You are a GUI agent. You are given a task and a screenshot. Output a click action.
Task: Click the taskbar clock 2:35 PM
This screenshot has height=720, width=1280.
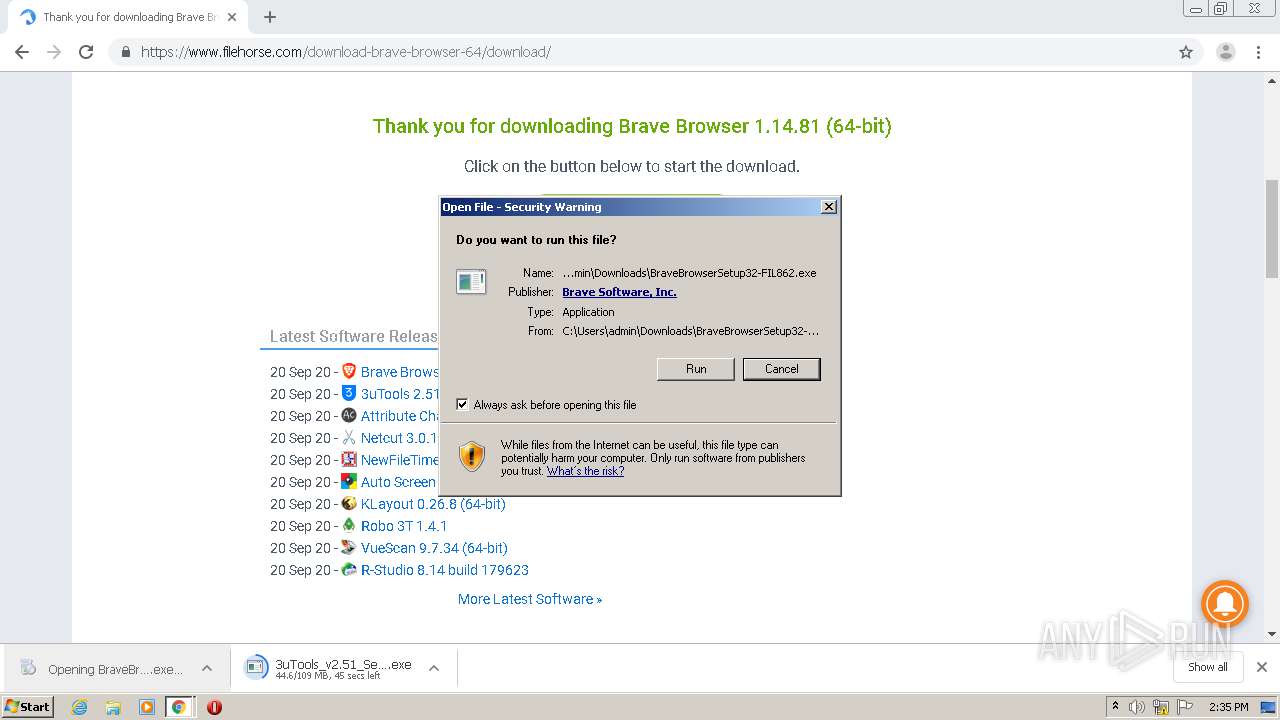(1229, 707)
